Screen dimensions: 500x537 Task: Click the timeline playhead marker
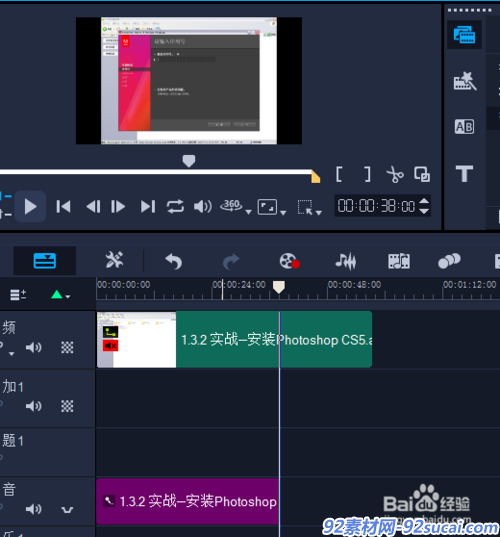[279, 287]
